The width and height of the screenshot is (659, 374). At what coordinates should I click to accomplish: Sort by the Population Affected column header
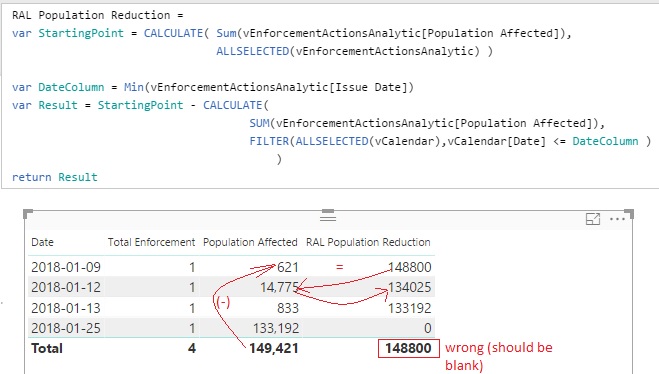250,242
